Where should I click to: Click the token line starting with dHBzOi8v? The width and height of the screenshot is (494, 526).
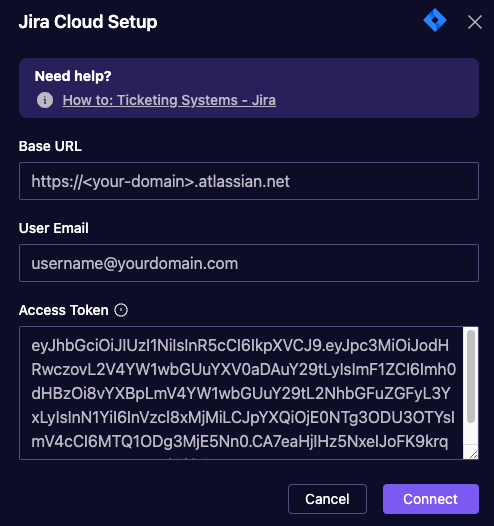tap(240, 393)
